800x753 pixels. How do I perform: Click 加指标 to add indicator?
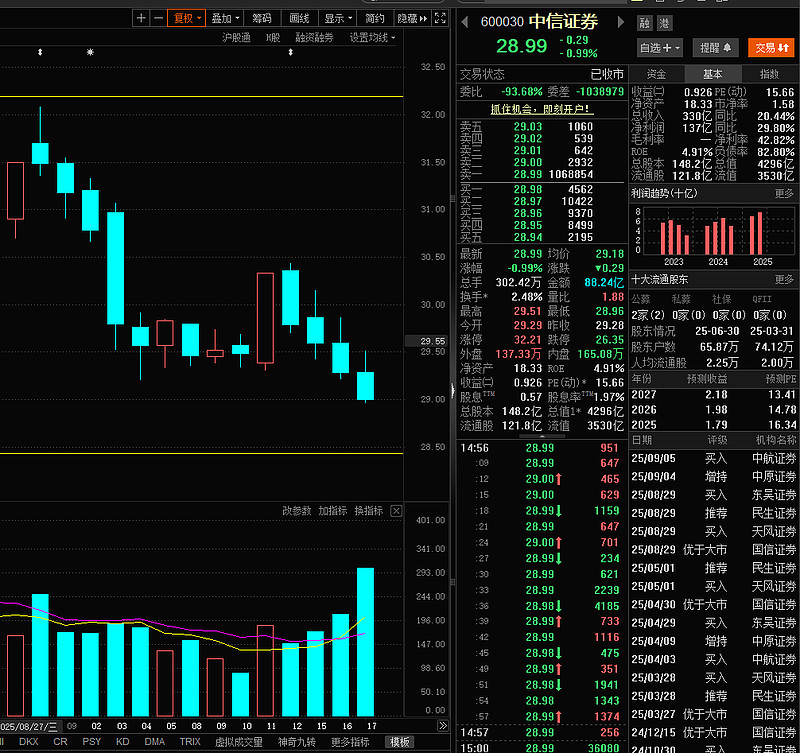point(333,511)
